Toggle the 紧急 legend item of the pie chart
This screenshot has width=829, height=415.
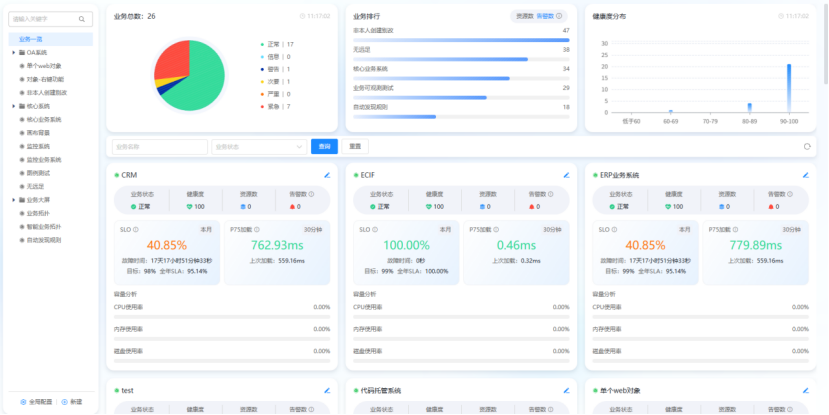pyautogui.click(x=275, y=106)
